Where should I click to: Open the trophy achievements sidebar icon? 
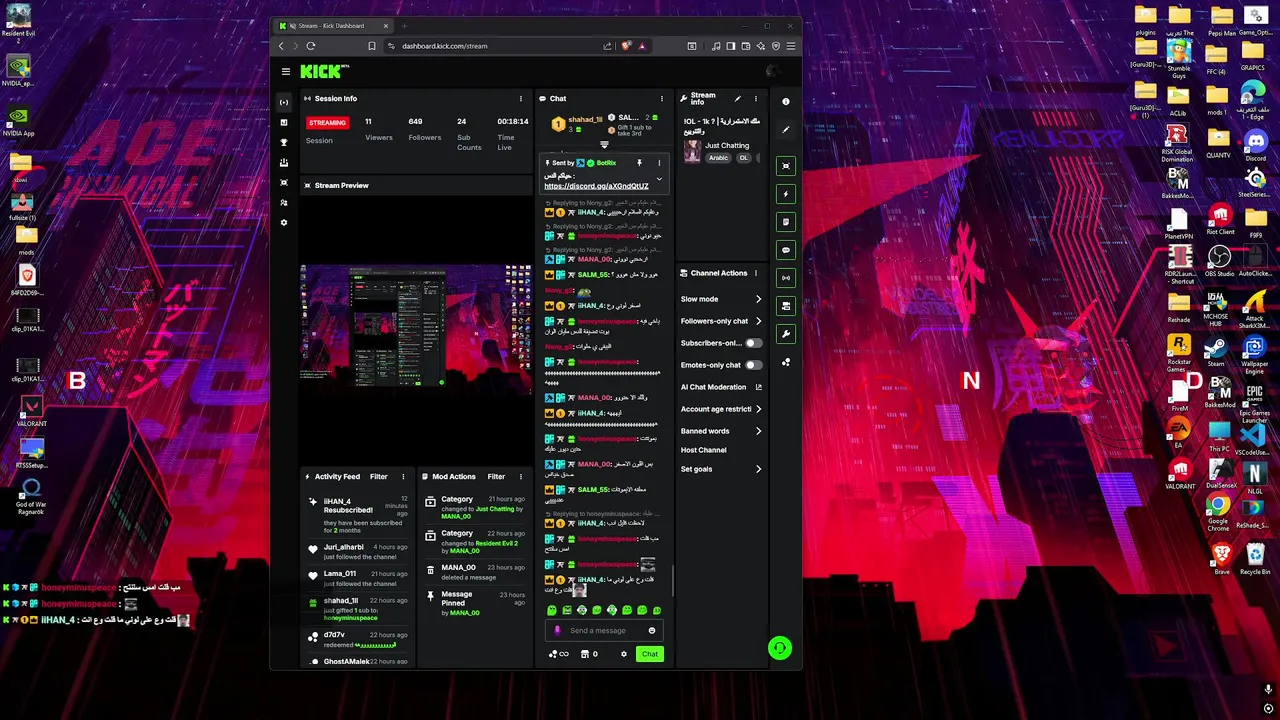click(x=284, y=143)
